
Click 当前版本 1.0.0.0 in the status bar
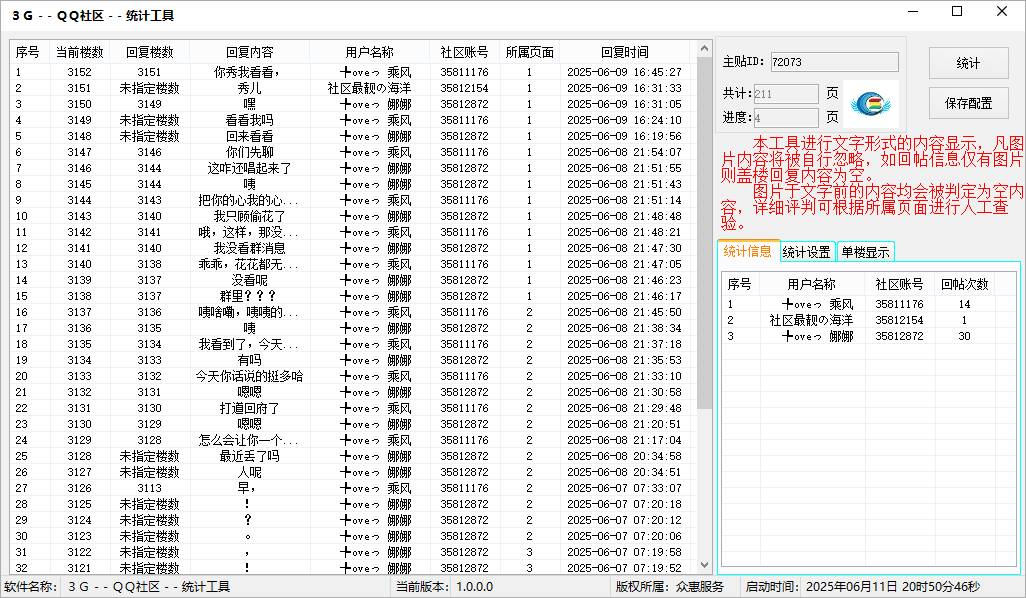(444, 587)
